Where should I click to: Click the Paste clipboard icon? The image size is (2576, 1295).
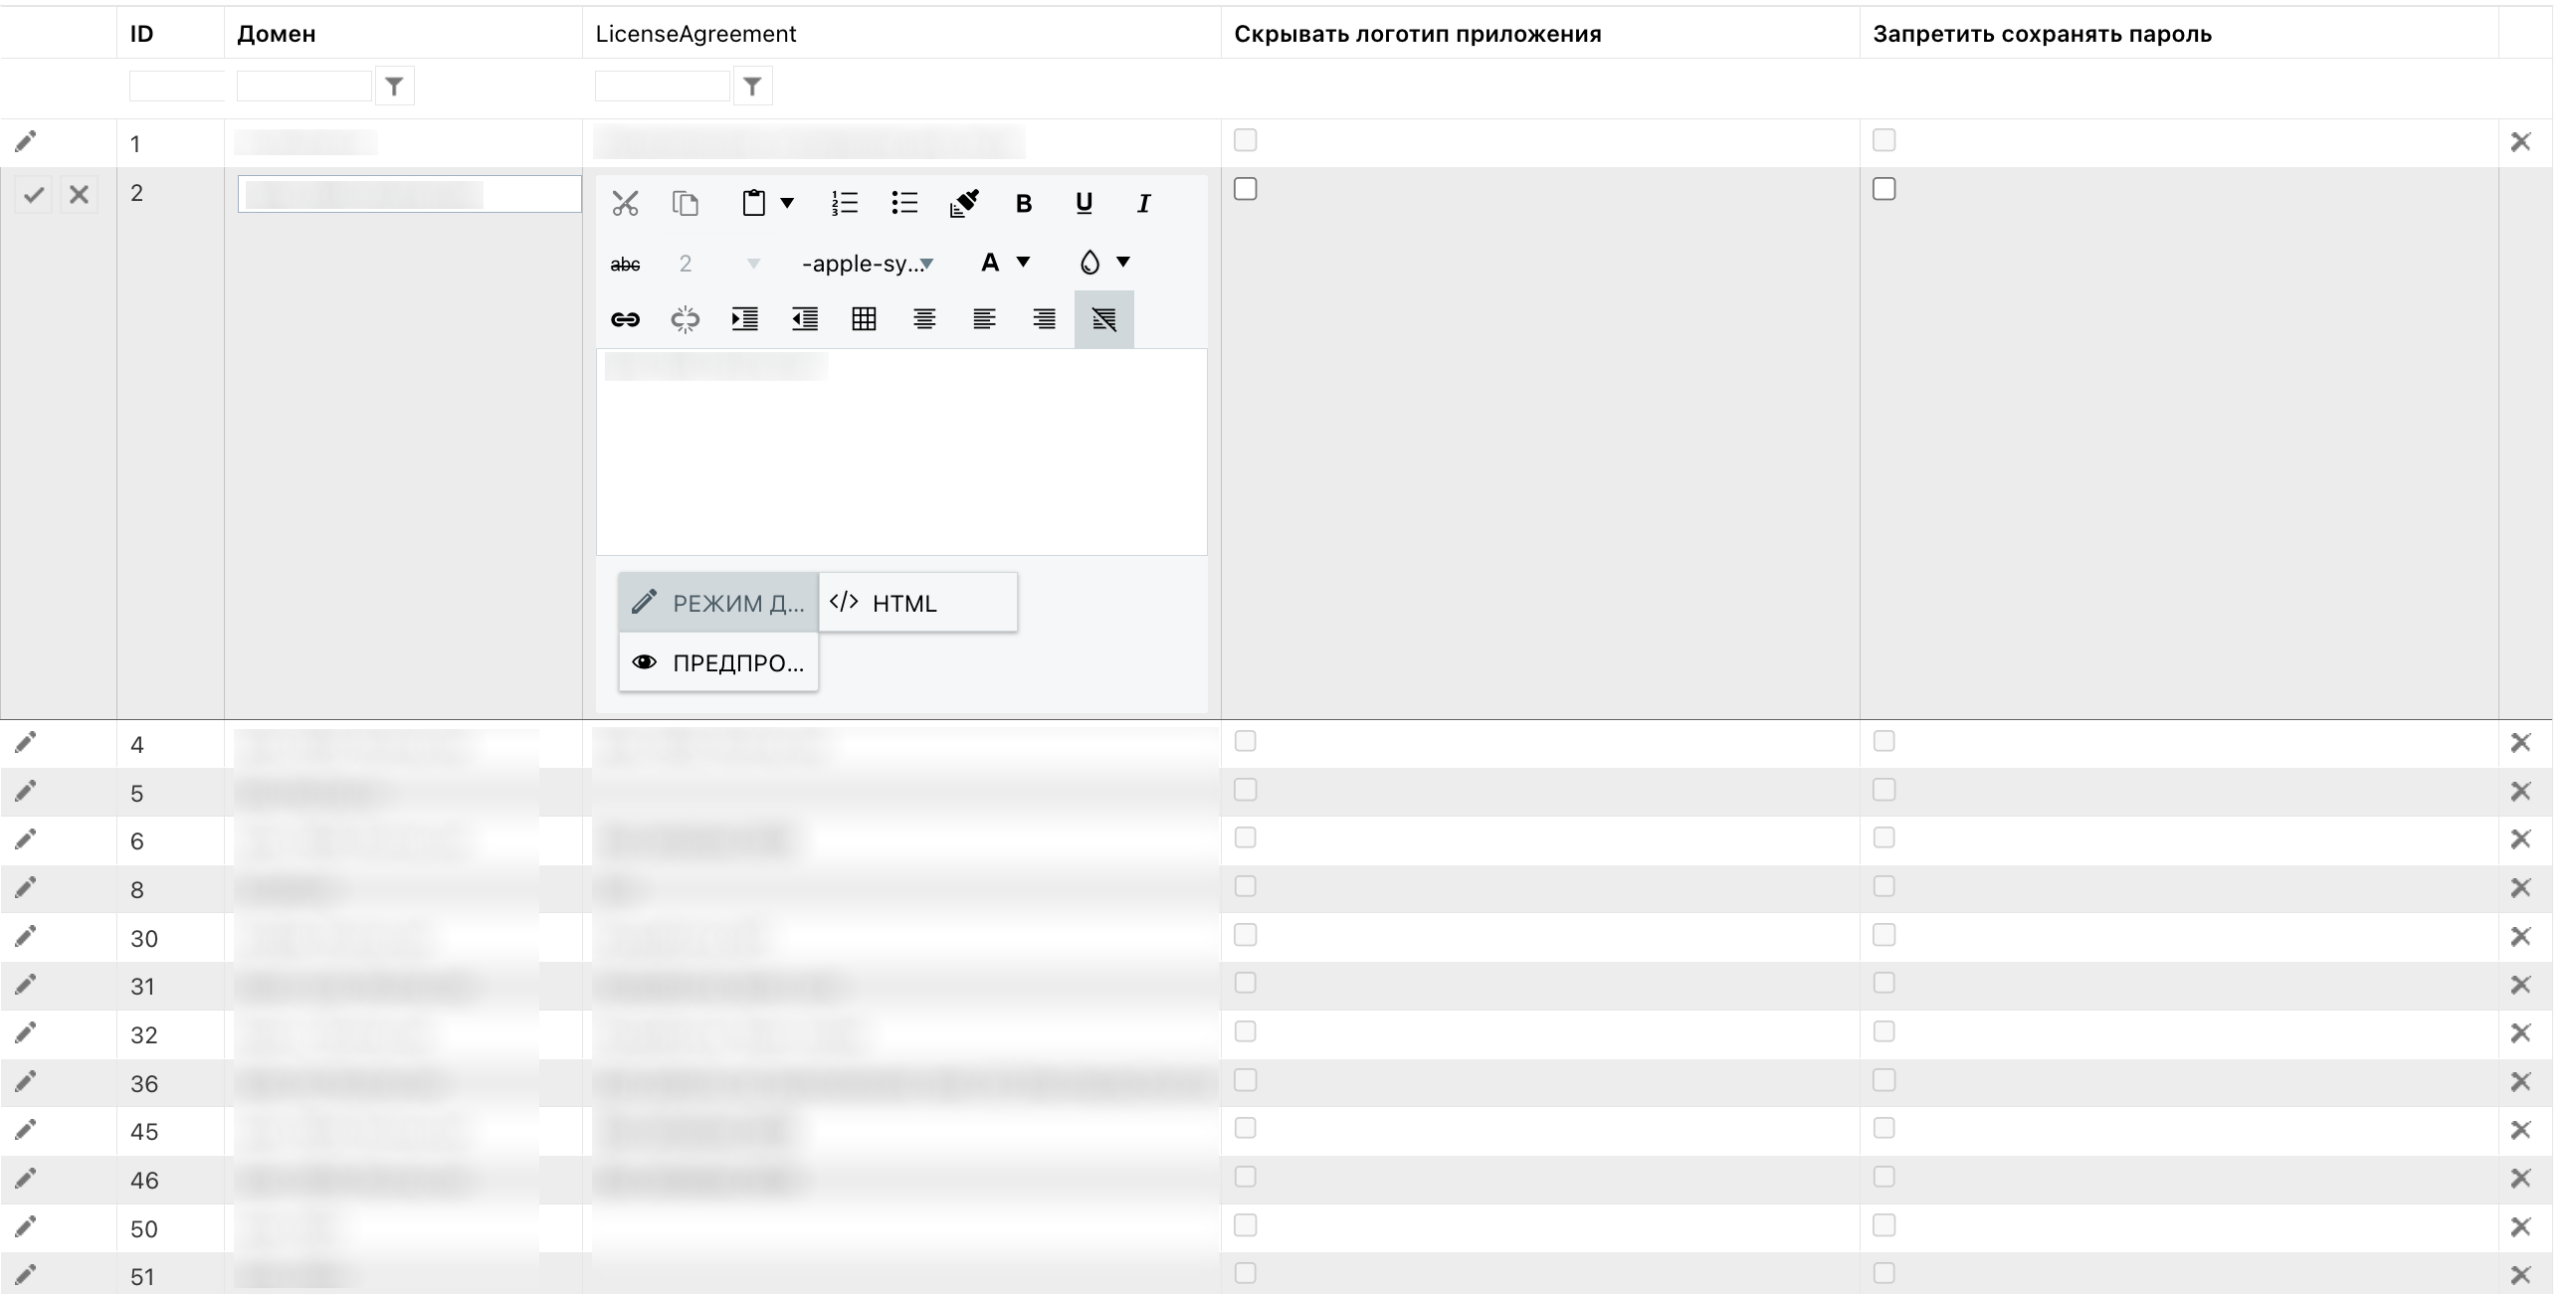[754, 204]
